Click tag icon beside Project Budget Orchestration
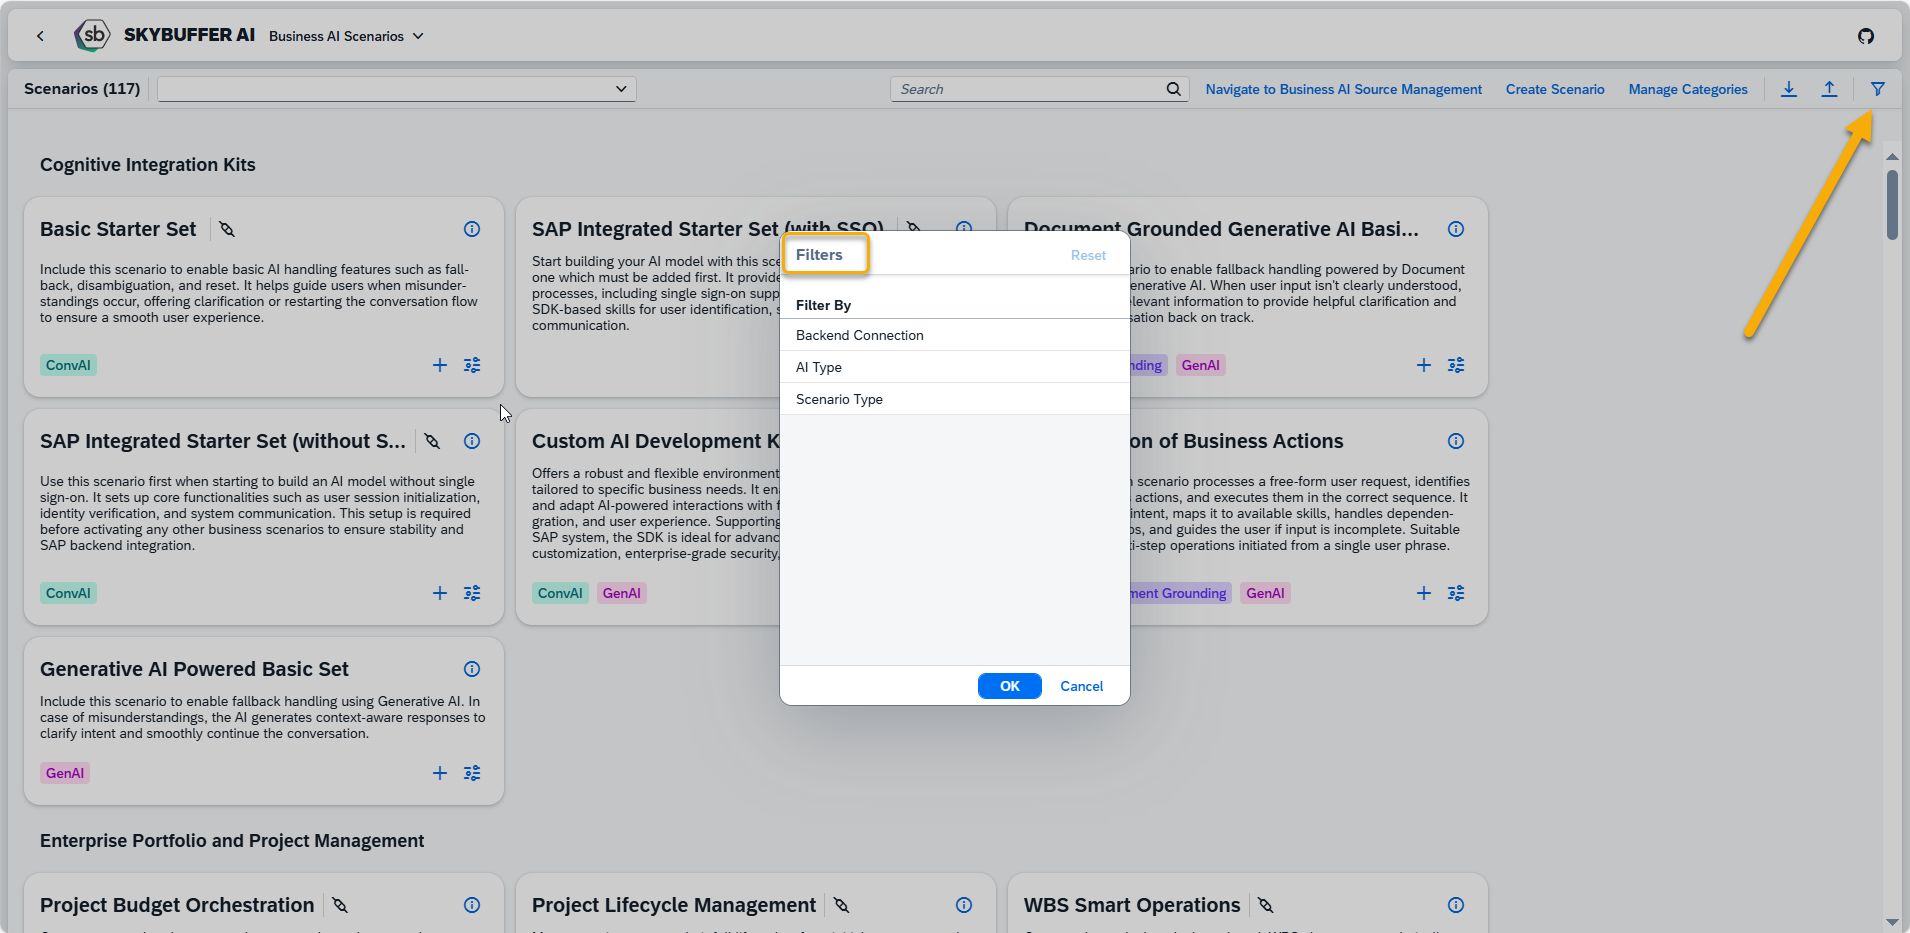The width and height of the screenshot is (1910, 933). (340, 905)
